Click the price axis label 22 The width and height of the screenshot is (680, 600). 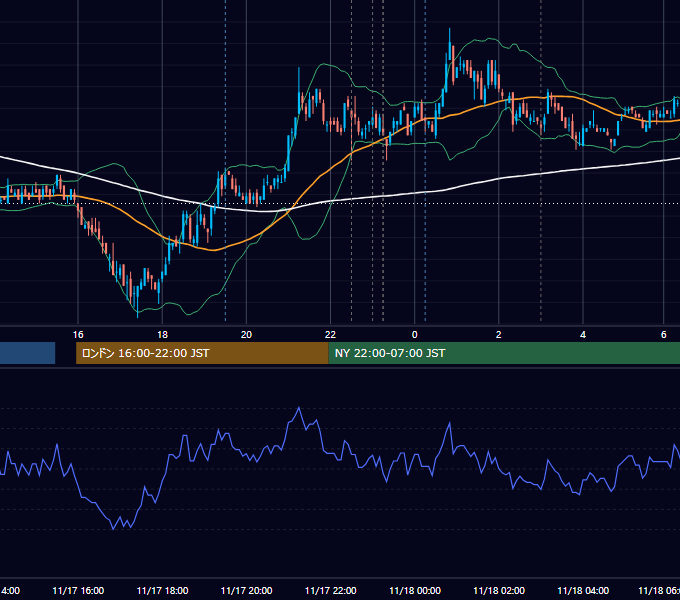(x=330, y=335)
